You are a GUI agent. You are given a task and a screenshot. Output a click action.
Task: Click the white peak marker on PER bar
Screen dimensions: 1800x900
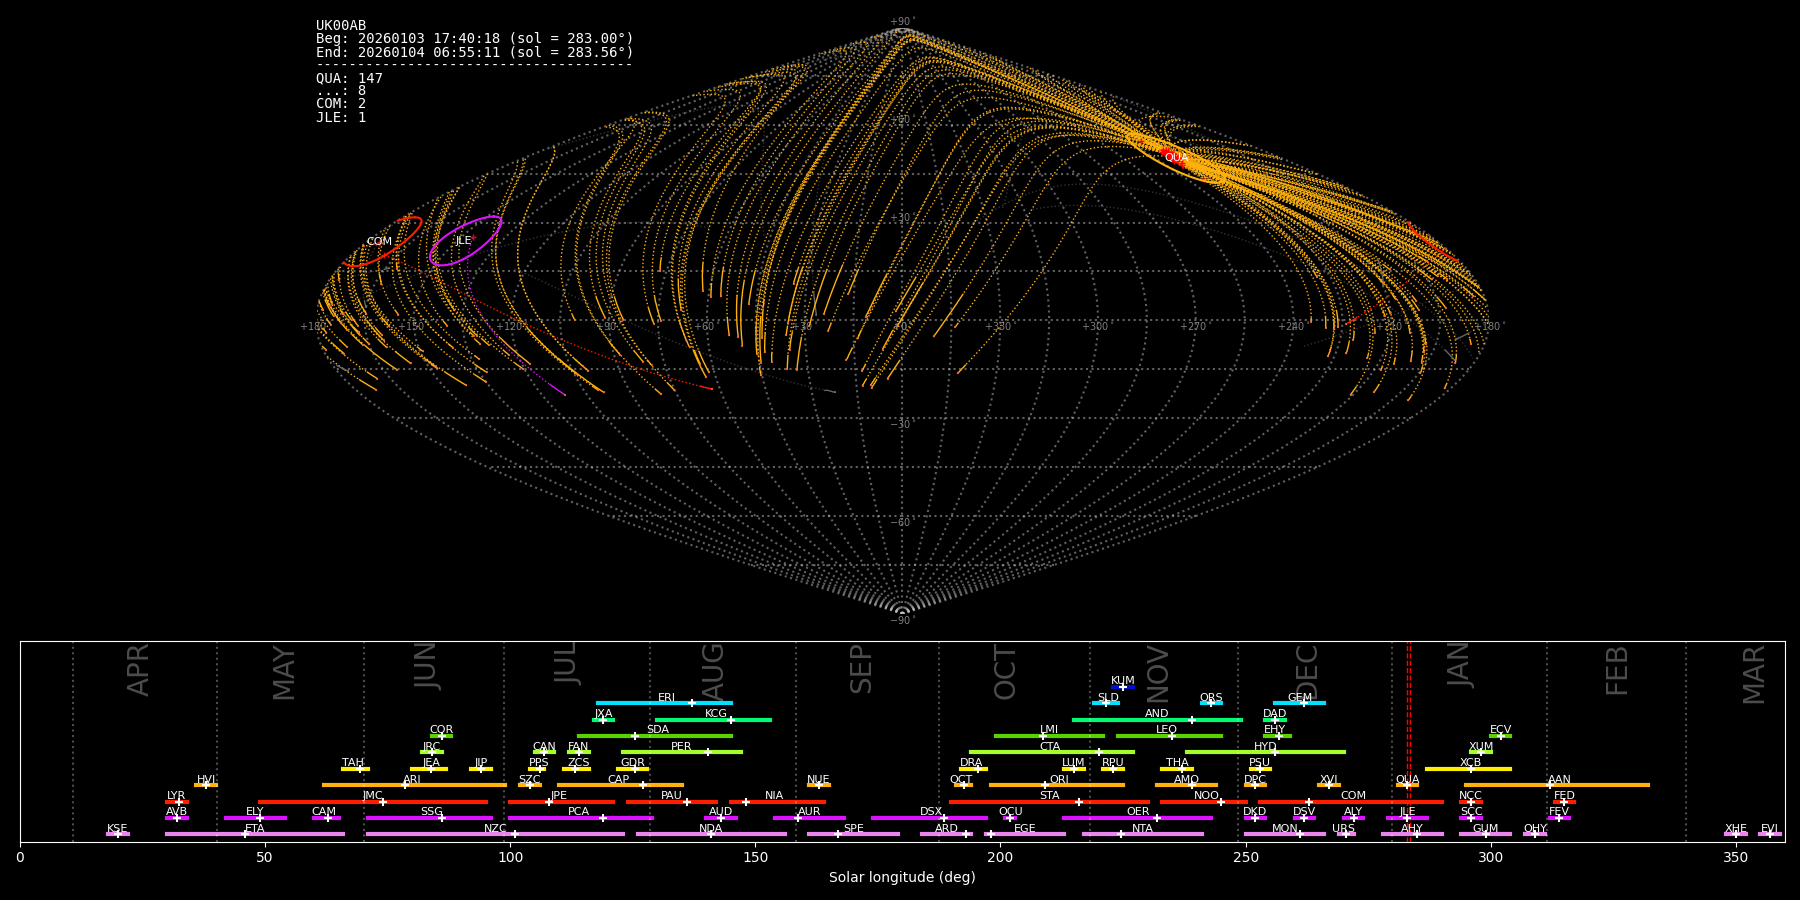coord(708,752)
